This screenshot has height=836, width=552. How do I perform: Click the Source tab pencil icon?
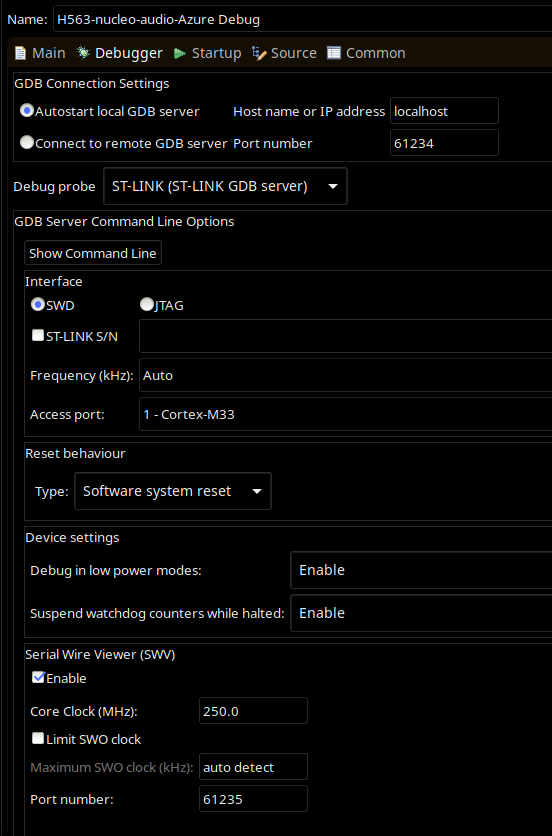coord(259,53)
